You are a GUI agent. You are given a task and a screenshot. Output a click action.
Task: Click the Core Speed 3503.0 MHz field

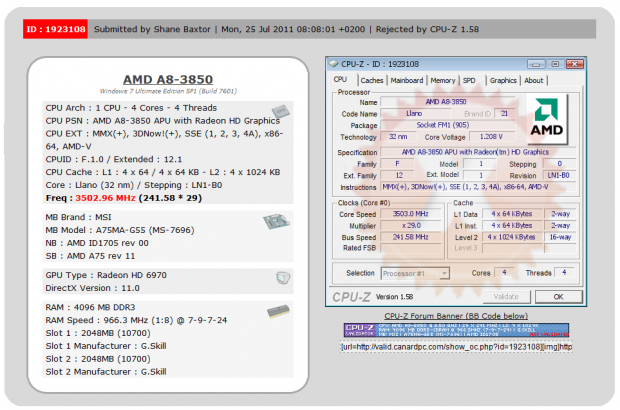click(410, 214)
